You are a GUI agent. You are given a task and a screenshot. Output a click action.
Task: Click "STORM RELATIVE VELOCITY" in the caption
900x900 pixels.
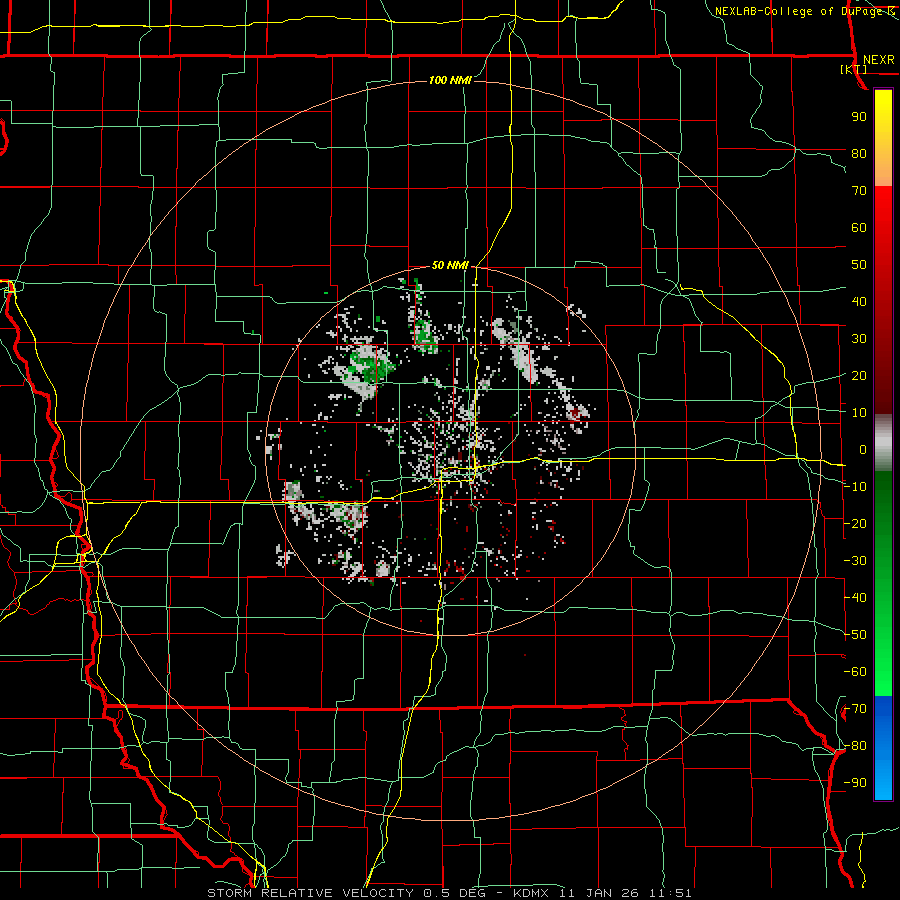tap(310, 893)
